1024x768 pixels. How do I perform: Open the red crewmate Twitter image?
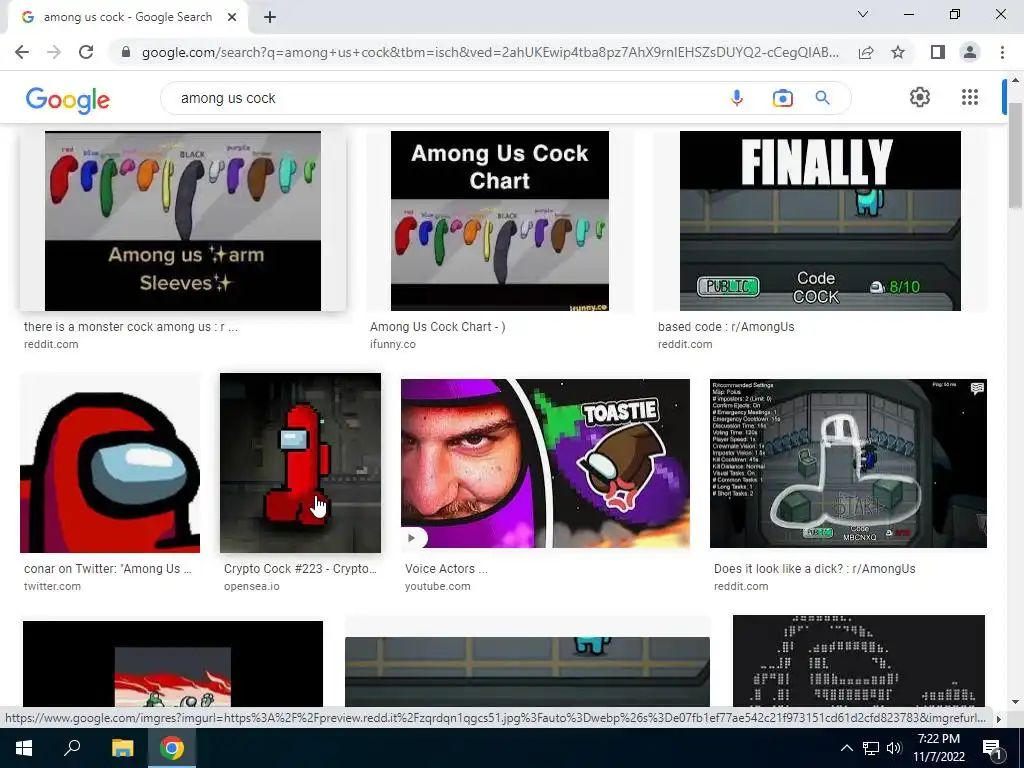tap(110, 463)
